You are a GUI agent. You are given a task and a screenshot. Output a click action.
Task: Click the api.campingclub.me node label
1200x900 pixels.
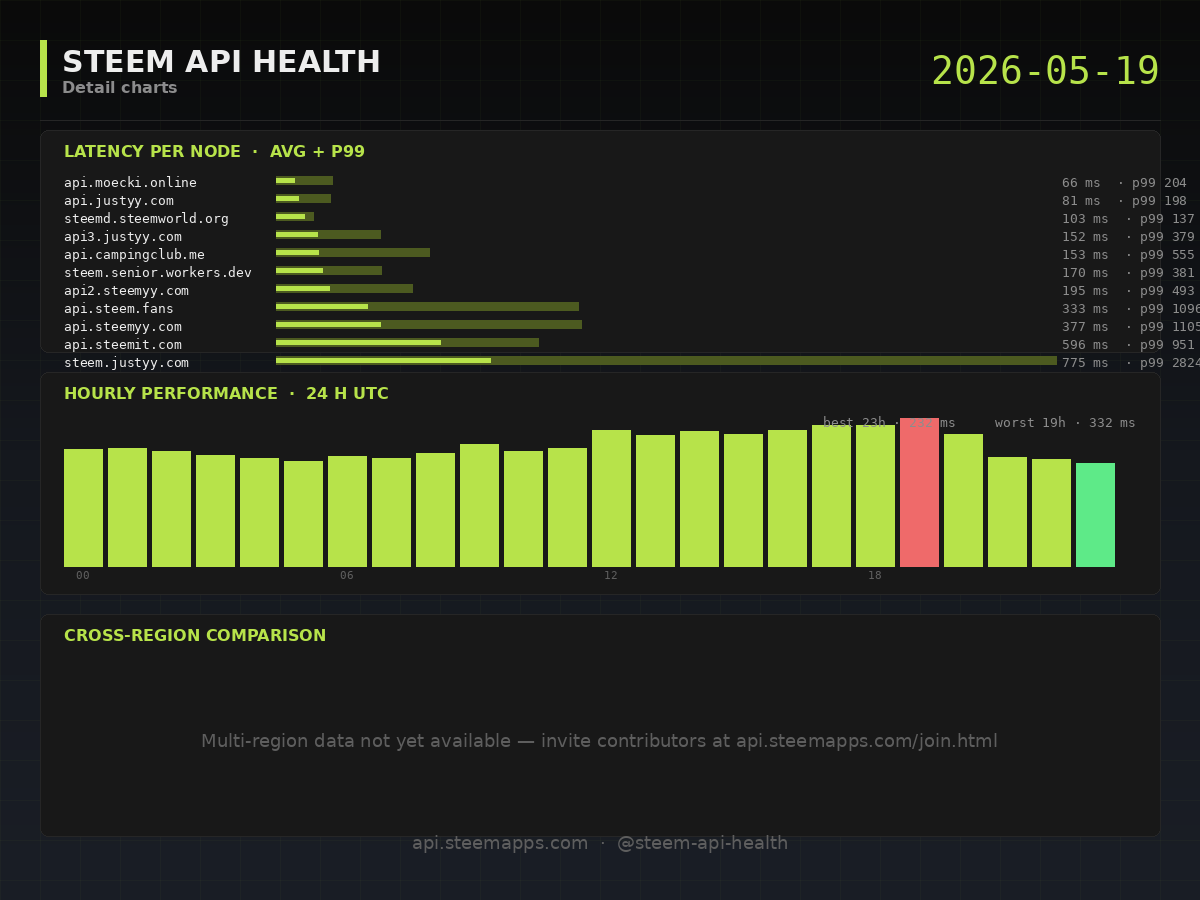click(134, 255)
